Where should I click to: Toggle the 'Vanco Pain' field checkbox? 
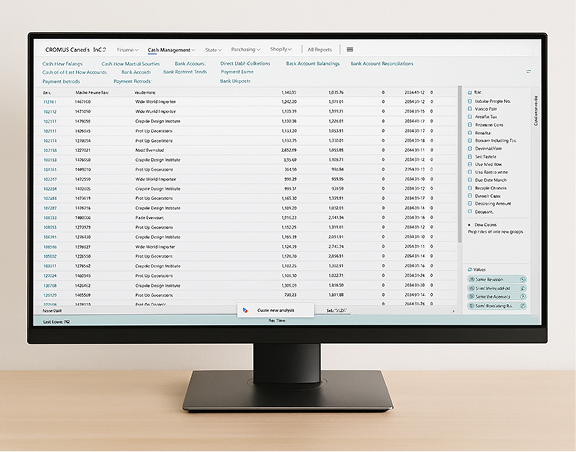click(x=470, y=109)
